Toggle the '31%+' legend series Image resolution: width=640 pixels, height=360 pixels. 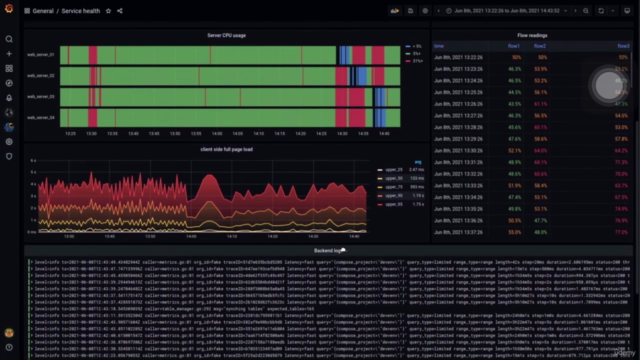(x=414, y=61)
